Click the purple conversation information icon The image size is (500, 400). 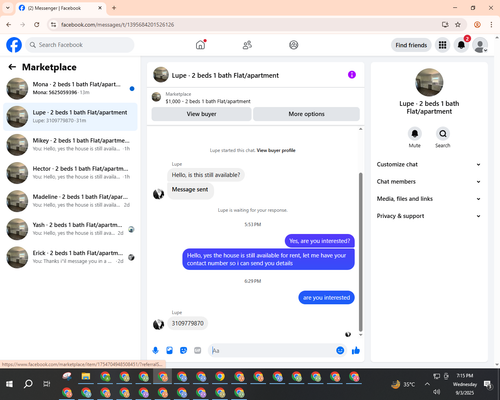coord(352,75)
